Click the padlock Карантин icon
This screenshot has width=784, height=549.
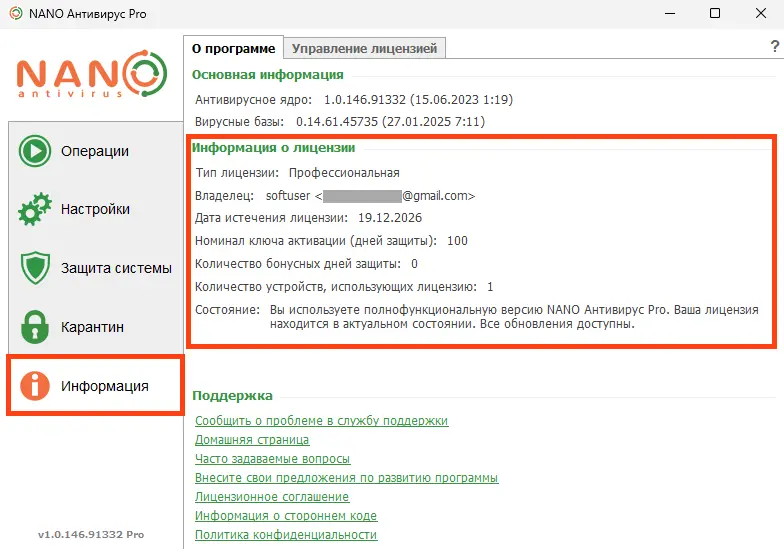pos(35,327)
